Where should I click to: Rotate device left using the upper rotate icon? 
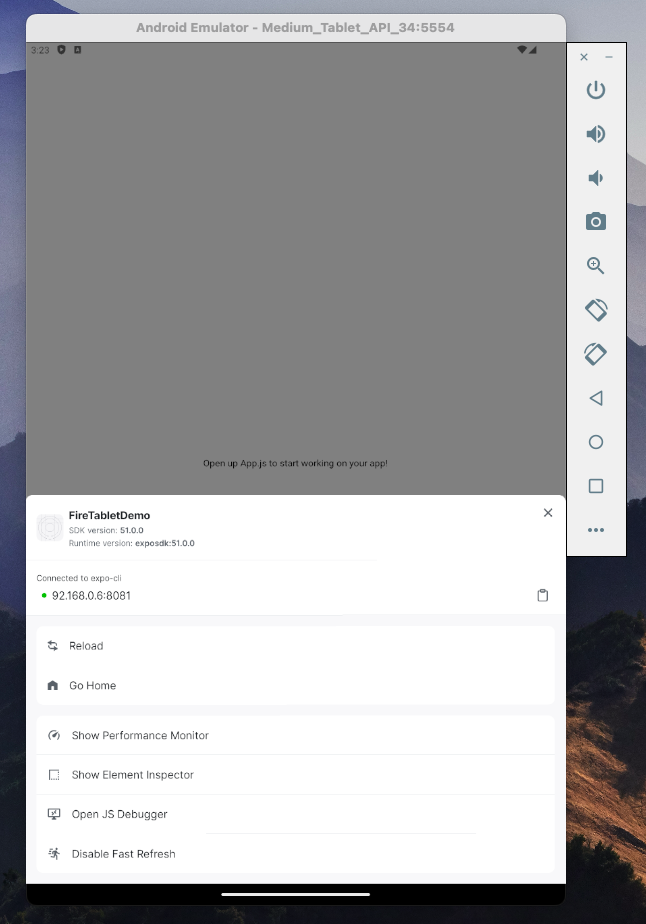coord(596,310)
